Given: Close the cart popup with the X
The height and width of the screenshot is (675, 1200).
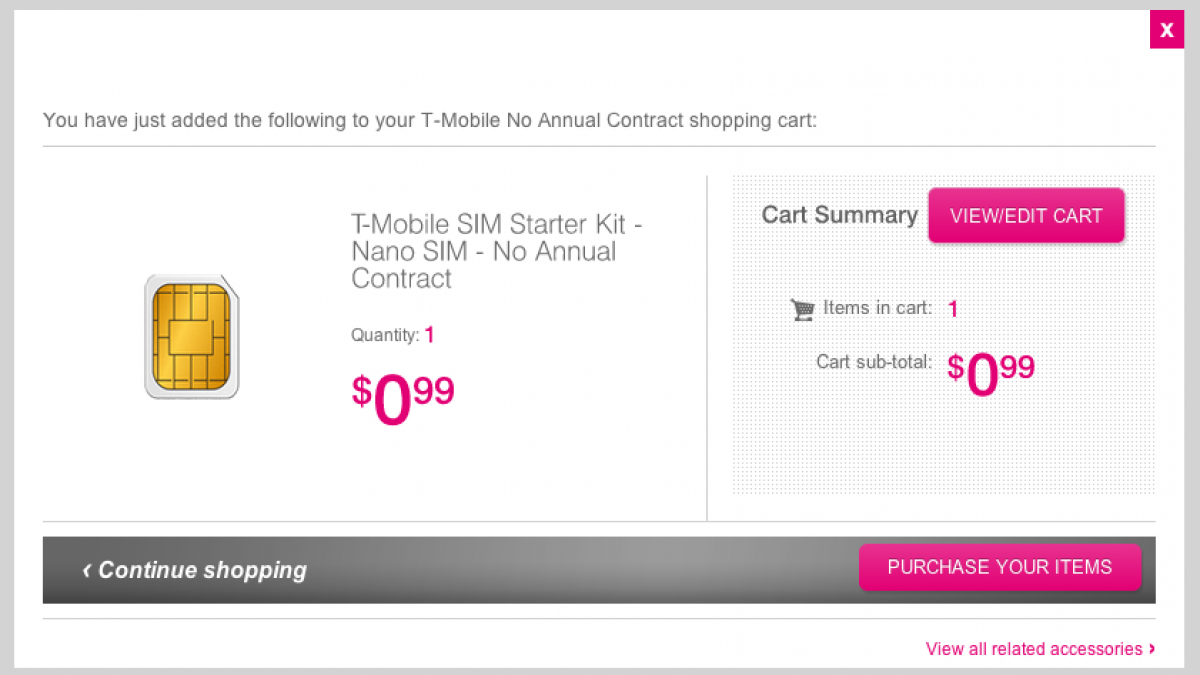Looking at the screenshot, I should click(x=1166, y=30).
